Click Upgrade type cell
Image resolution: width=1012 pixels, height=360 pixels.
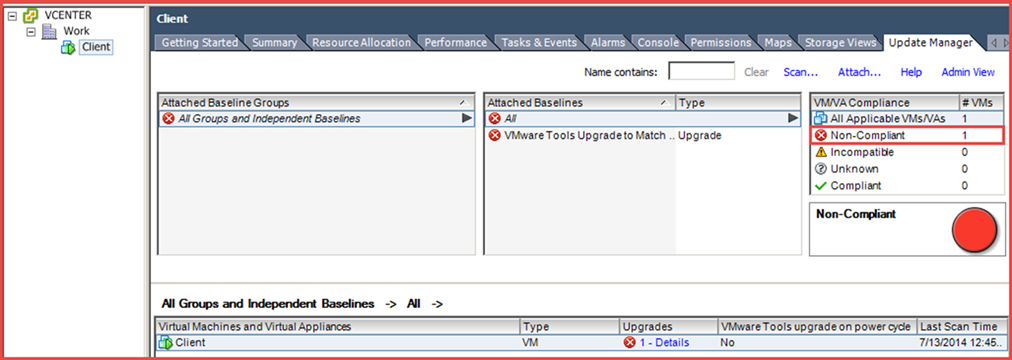[700, 135]
